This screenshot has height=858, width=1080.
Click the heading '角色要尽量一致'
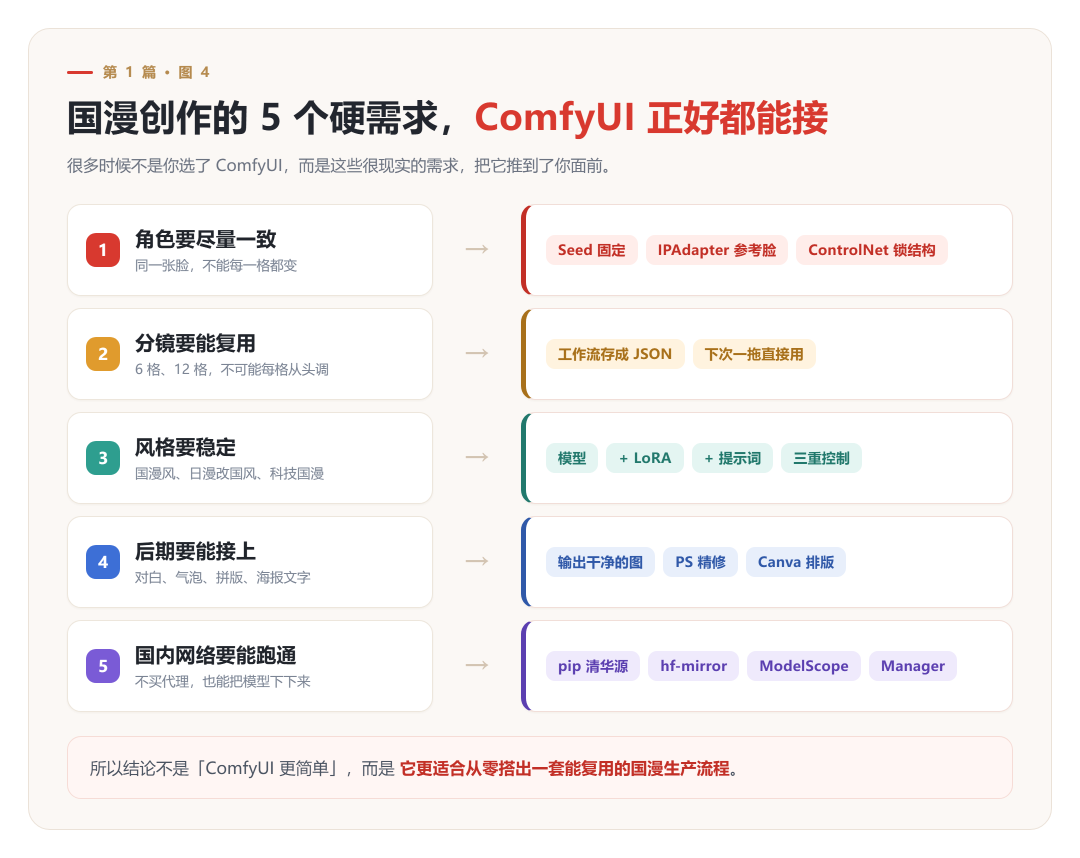[x=205, y=239]
